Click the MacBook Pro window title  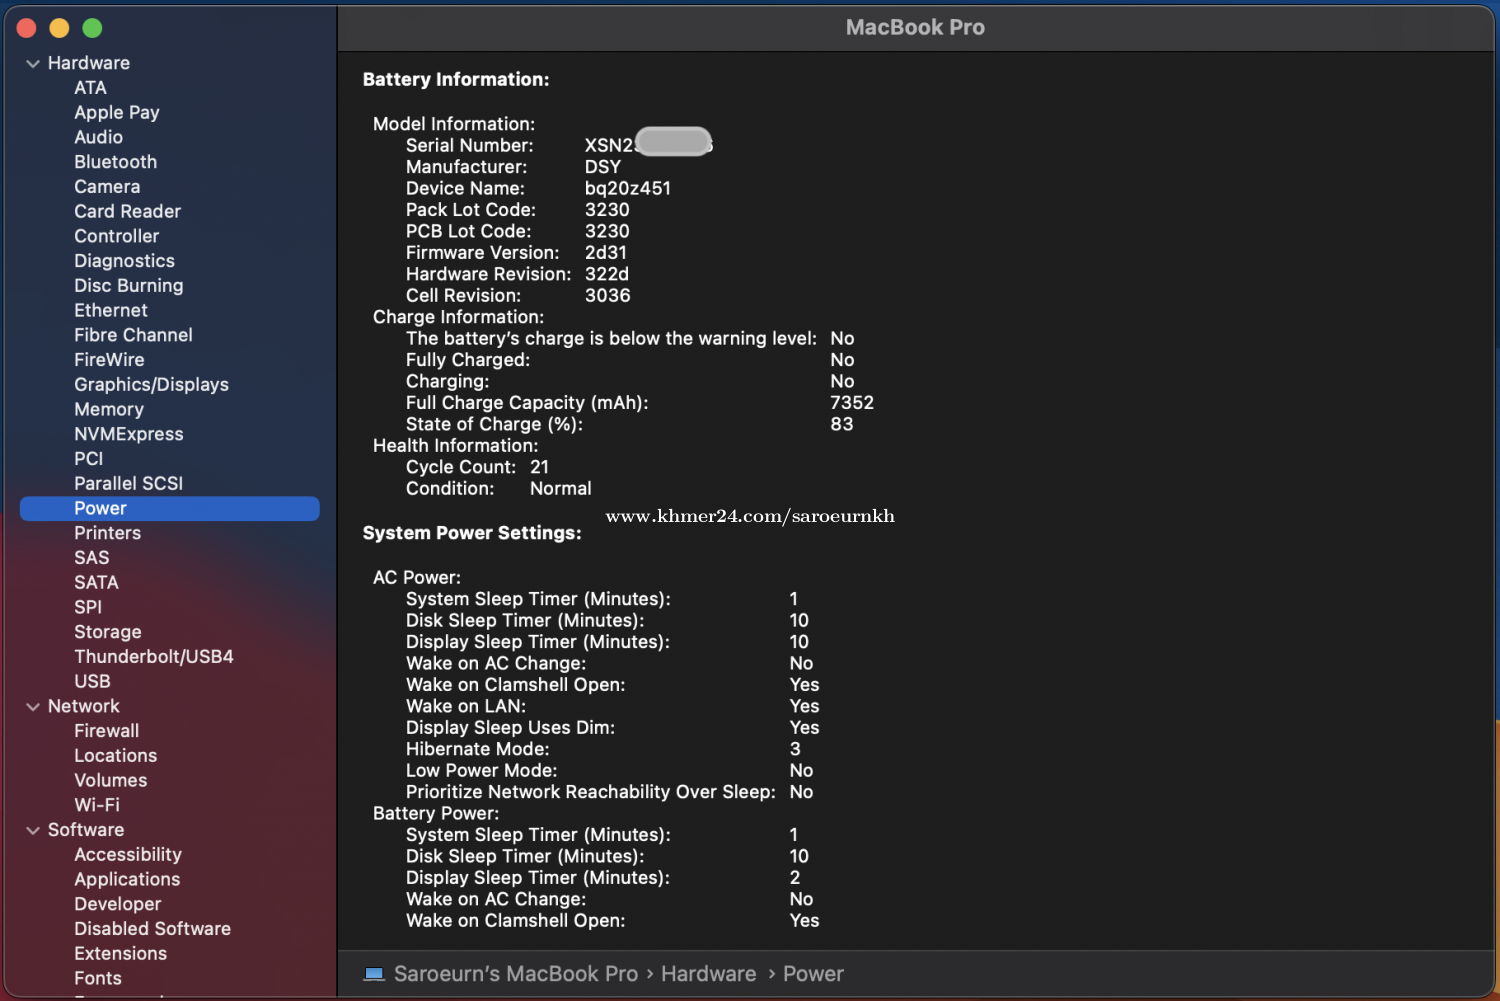915,28
